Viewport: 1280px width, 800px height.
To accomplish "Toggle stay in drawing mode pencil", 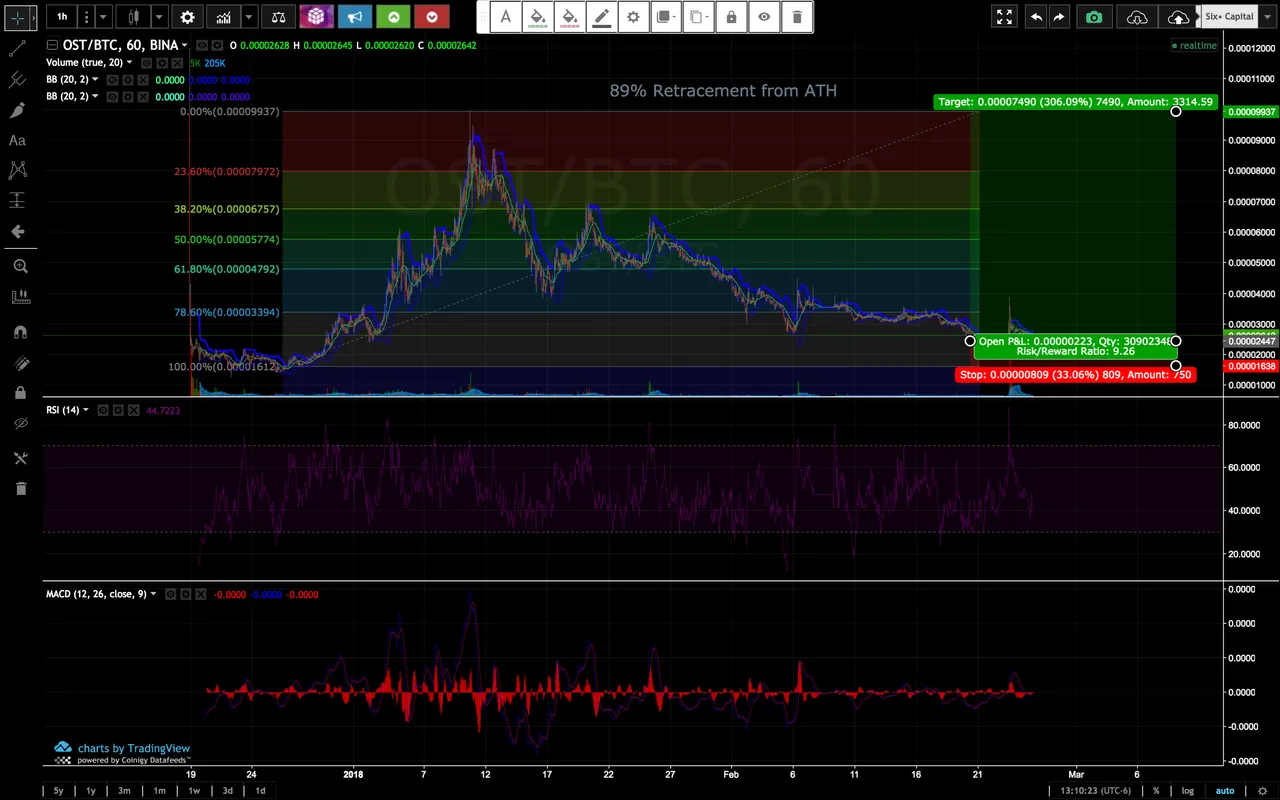I will click(20, 363).
